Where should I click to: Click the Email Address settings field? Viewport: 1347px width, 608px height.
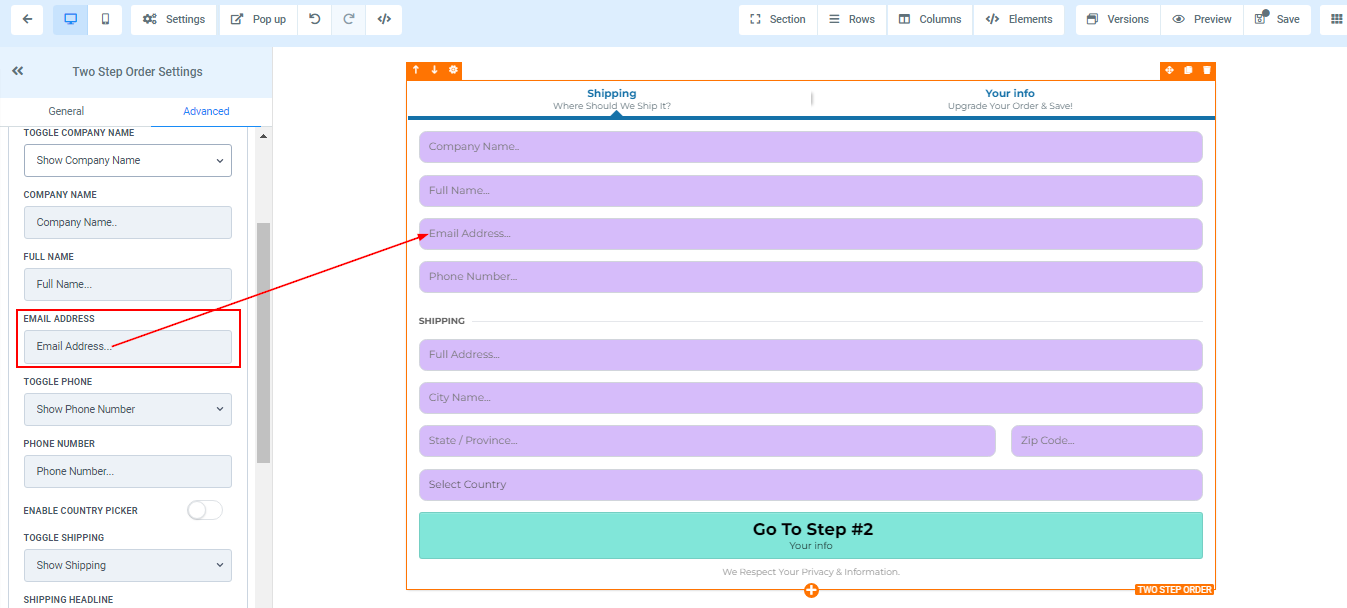(128, 346)
